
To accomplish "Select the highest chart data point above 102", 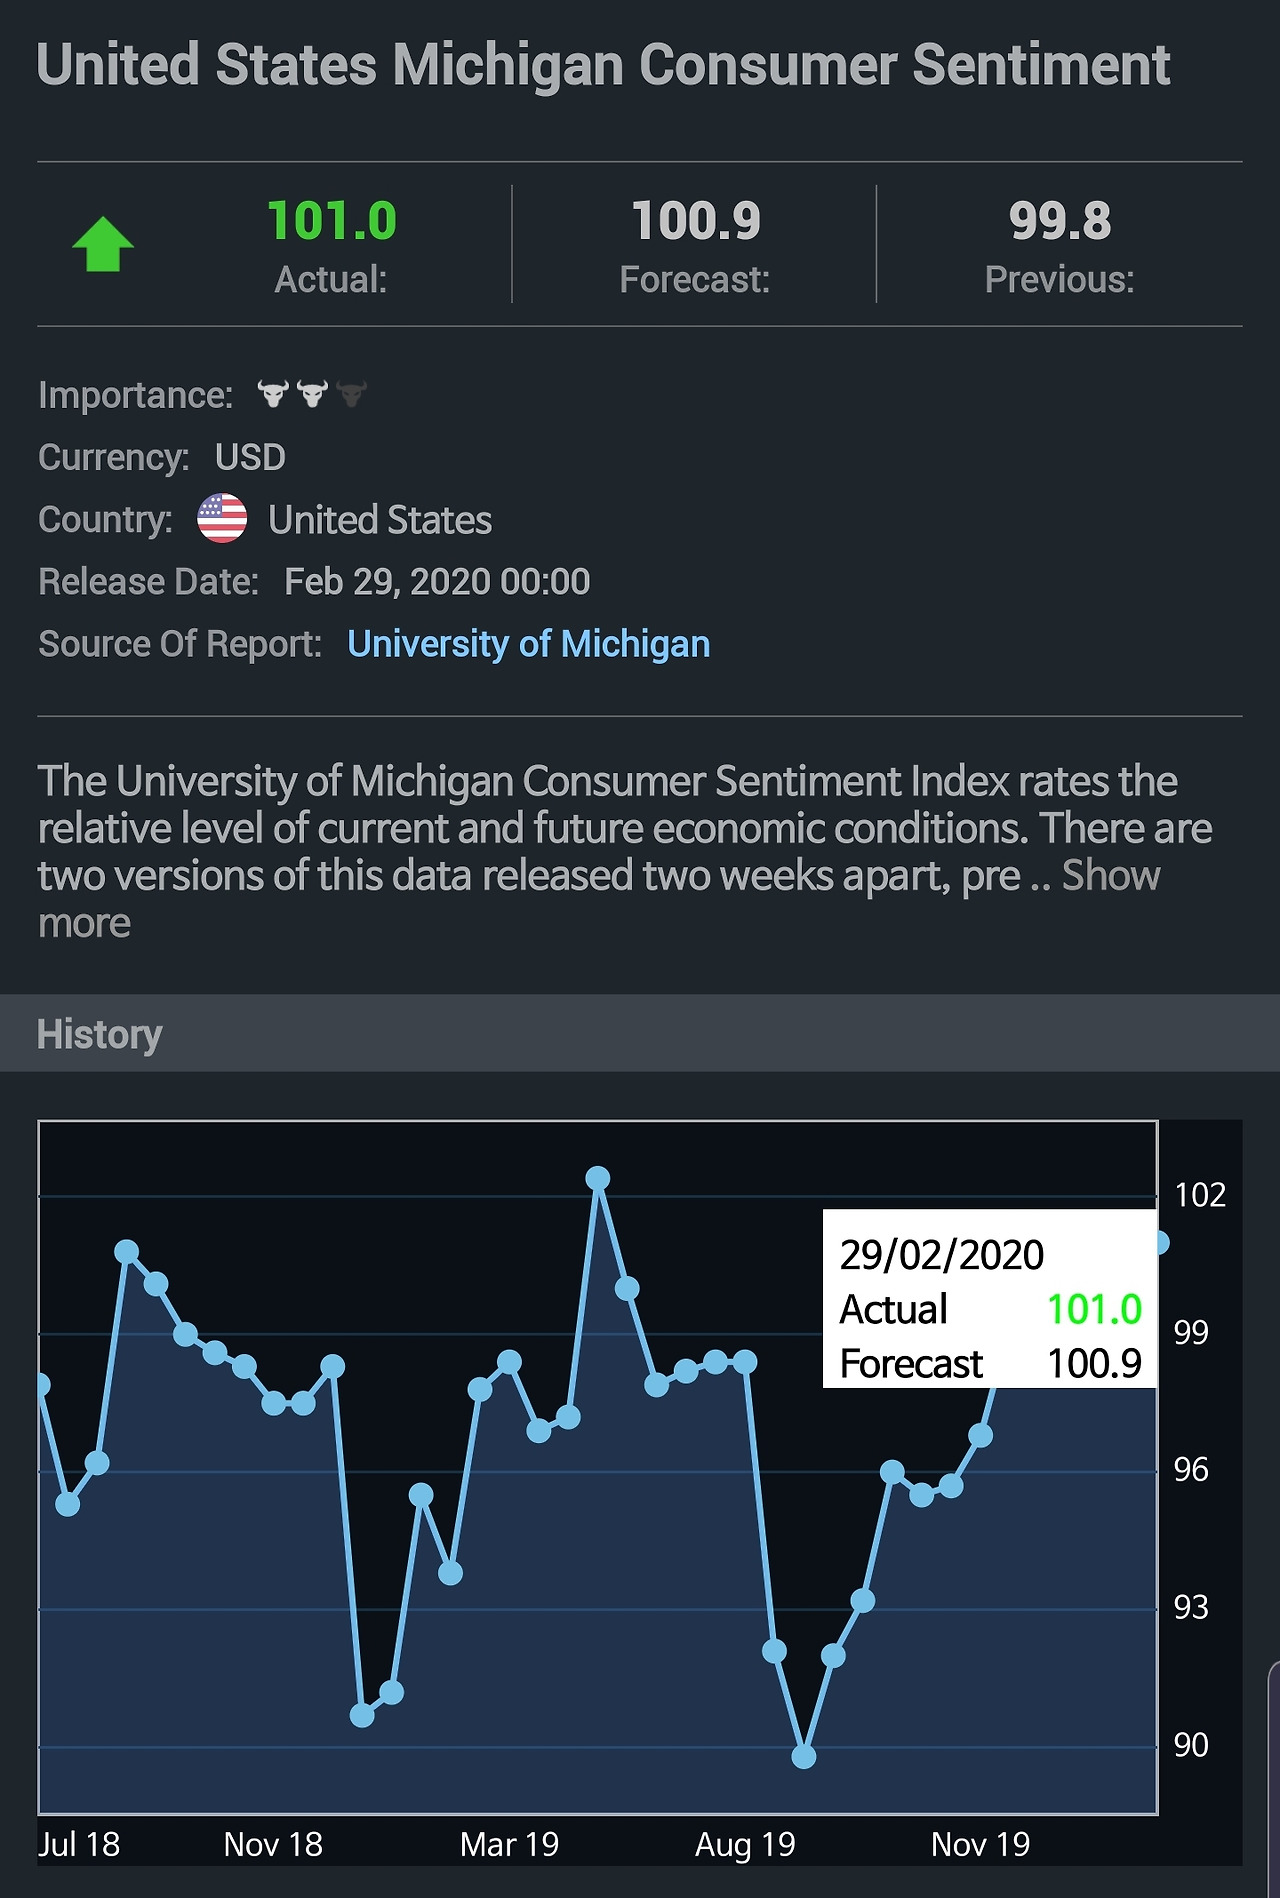I will point(598,1179).
